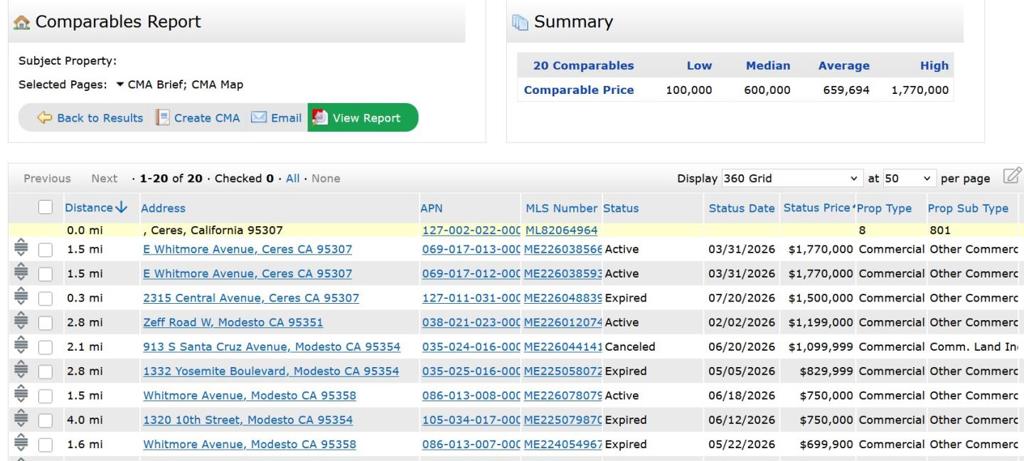The height and width of the screenshot is (461, 1024).
Task: Select All checked items link
Action: click(x=293, y=178)
